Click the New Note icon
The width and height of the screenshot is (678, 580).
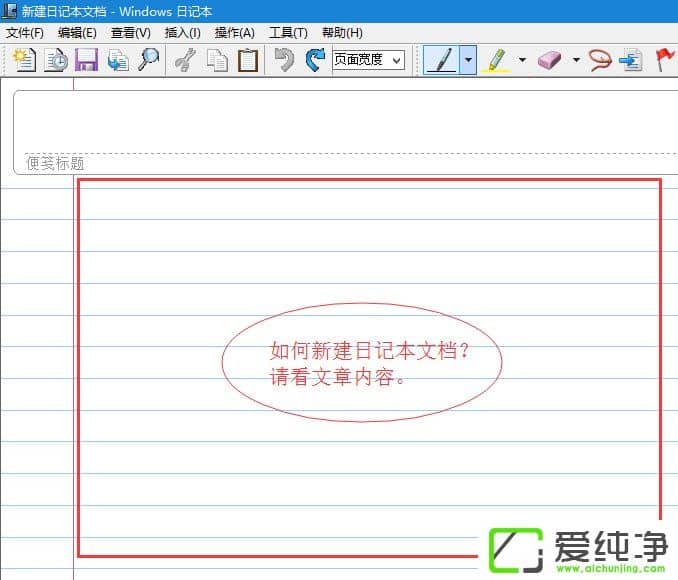pyautogui.click(x=25, y=60)
